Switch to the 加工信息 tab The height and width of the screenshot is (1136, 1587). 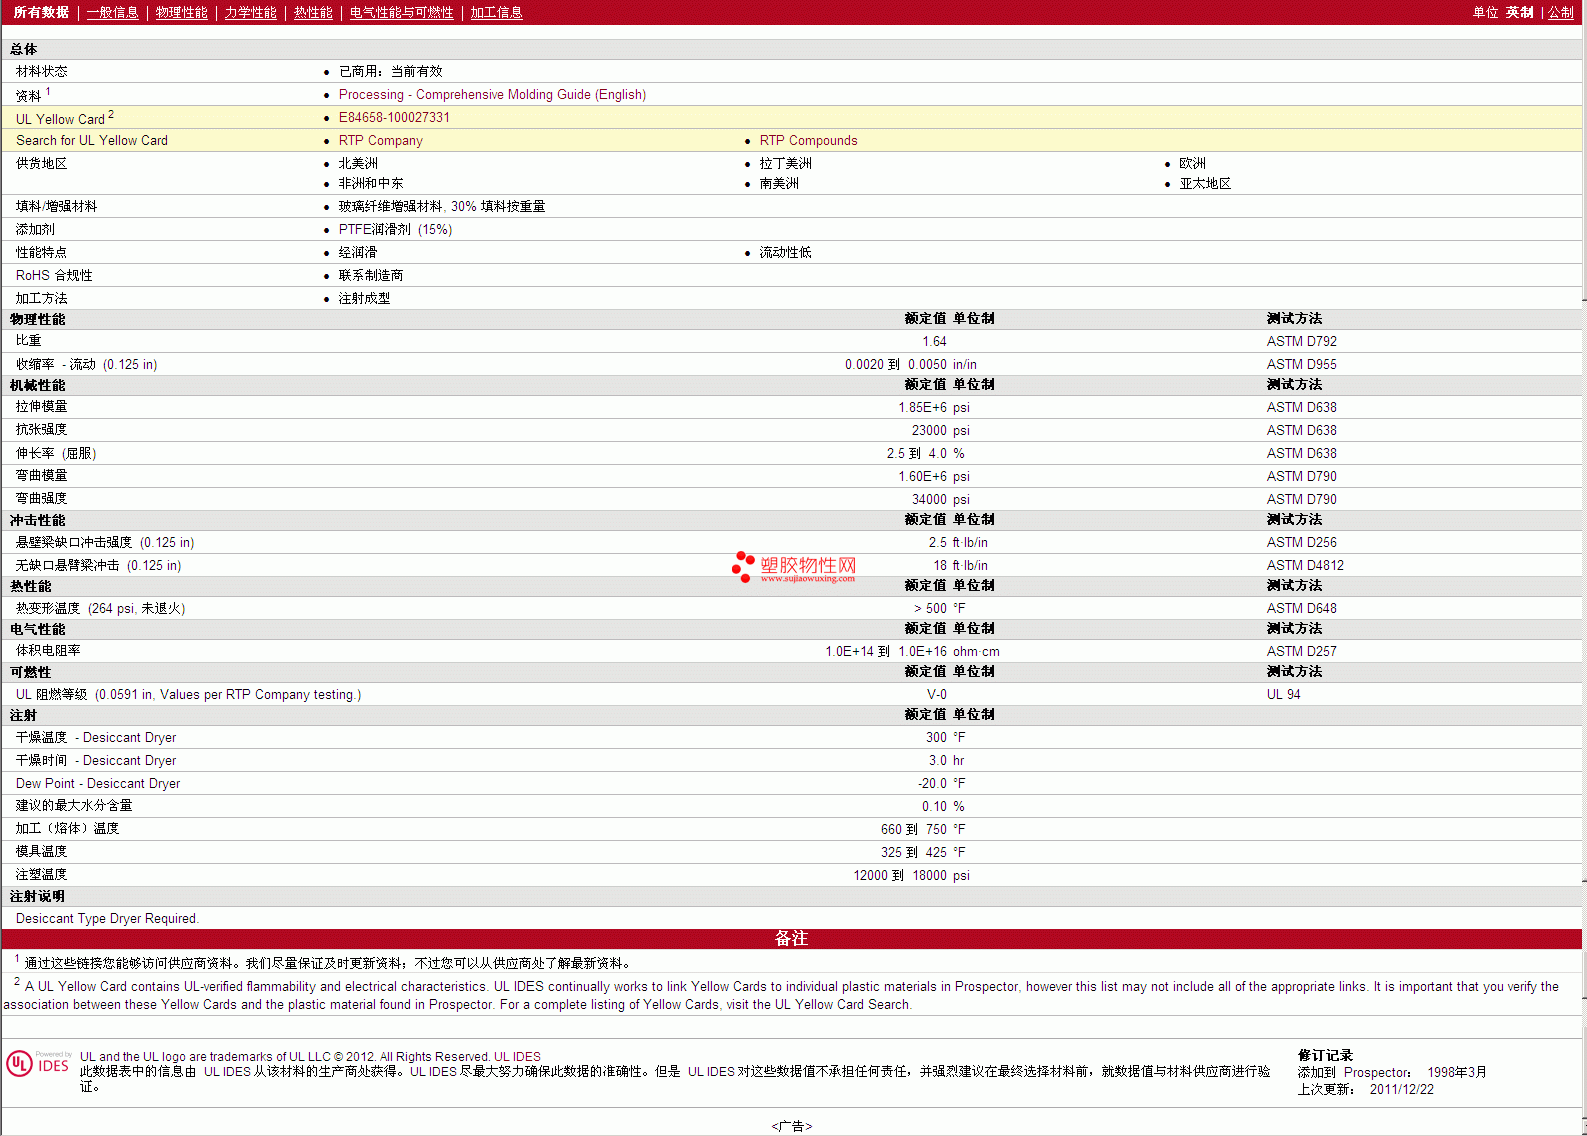click(x=496, y=12)
